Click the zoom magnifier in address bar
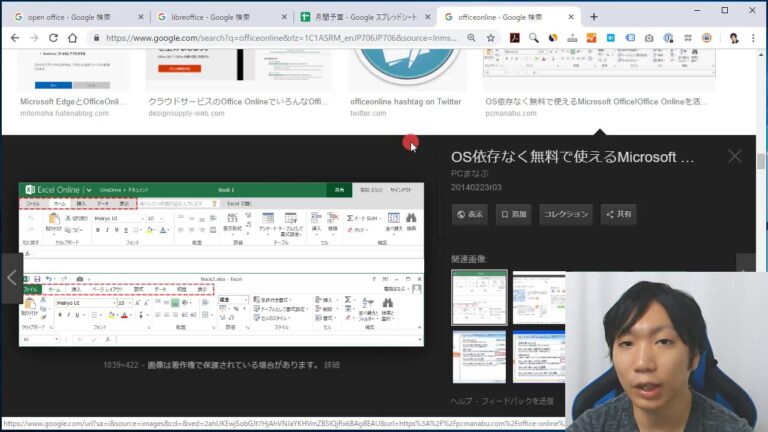The width and height of the screenshot is (768, 432). pos(471,38)
